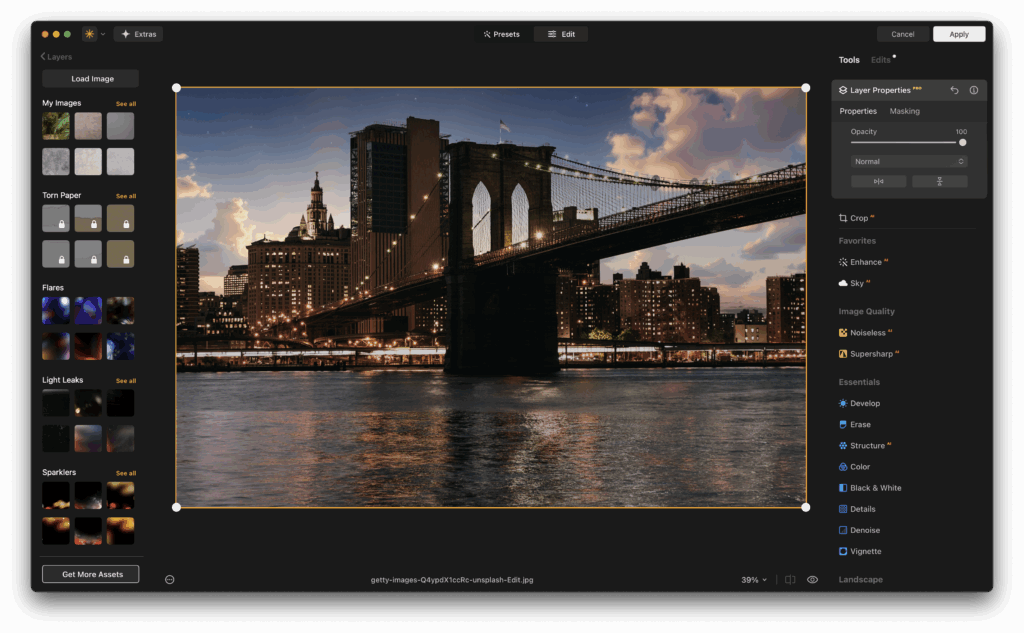Click the flip horizontal icon button
The height and width of the screenshot is (633, 1024).
pos(878,181)
